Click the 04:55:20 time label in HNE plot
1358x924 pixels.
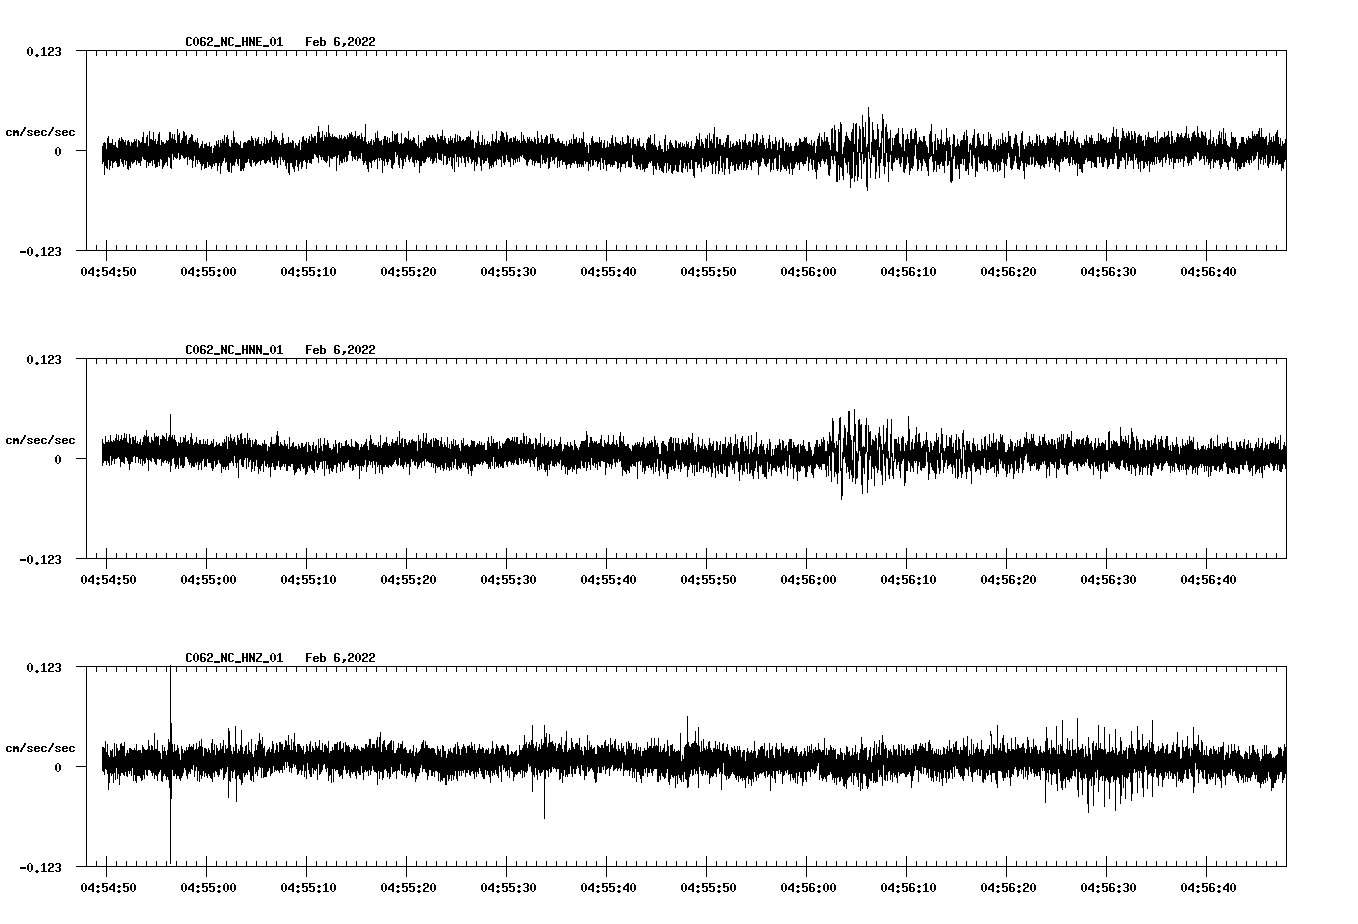pos(408,271)
